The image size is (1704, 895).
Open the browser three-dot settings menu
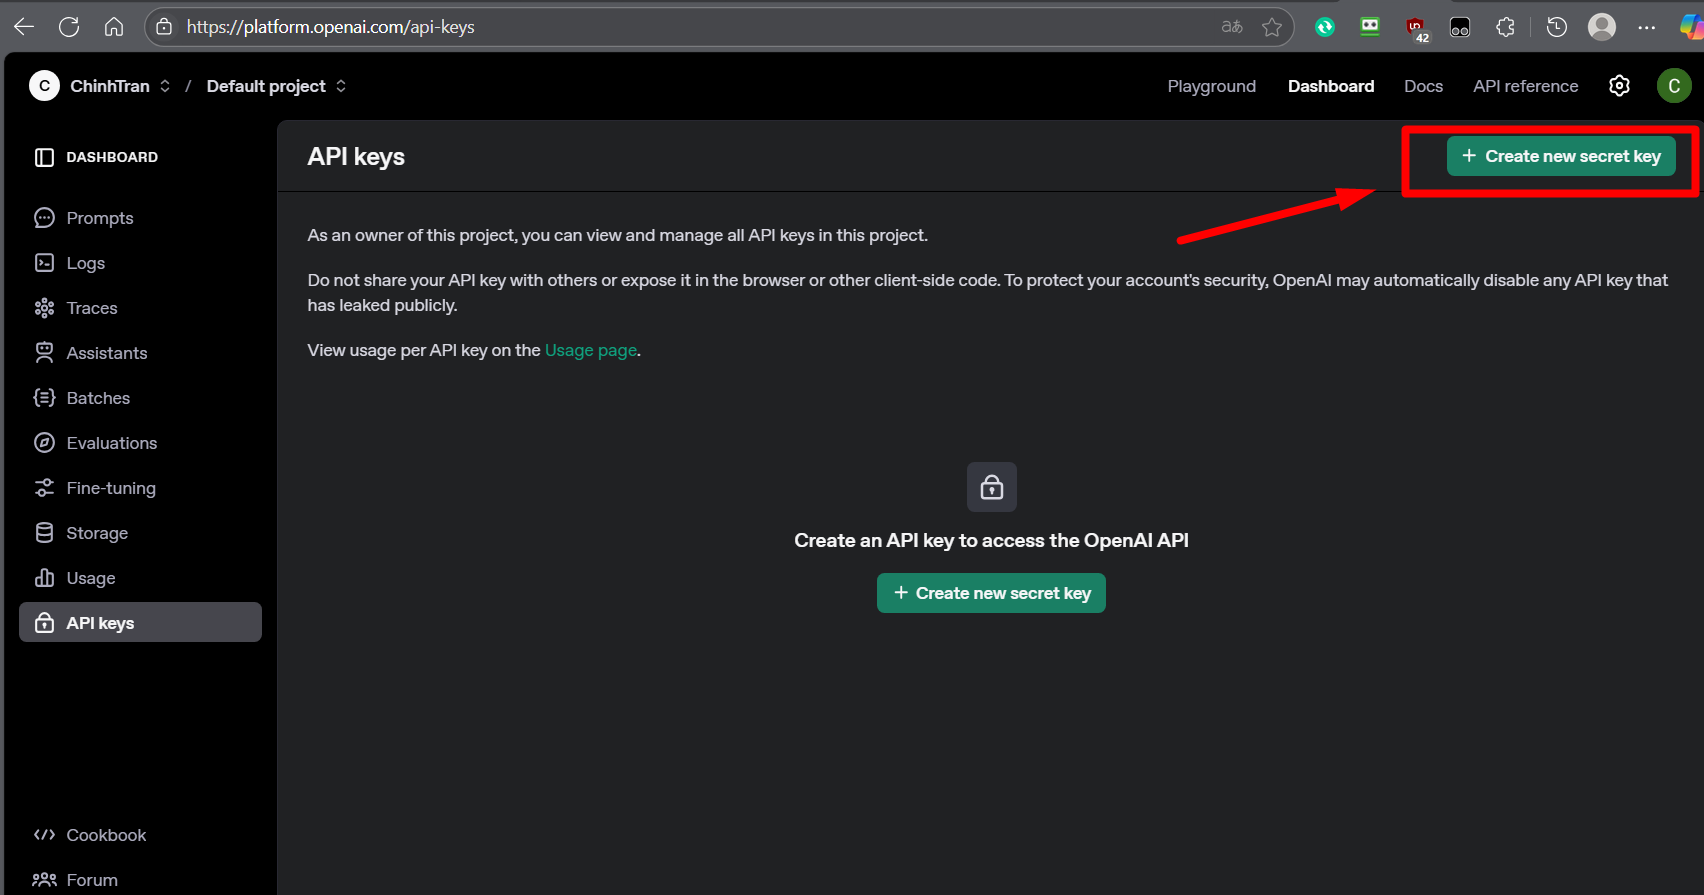[x=1647, y=27]
